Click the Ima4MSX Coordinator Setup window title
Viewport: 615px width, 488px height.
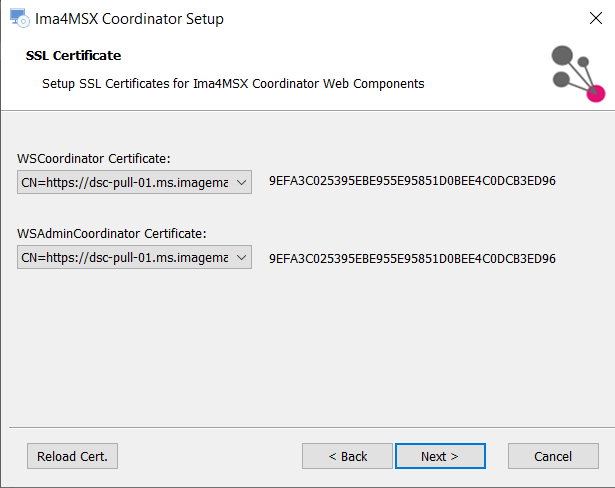tap(129, 19)
